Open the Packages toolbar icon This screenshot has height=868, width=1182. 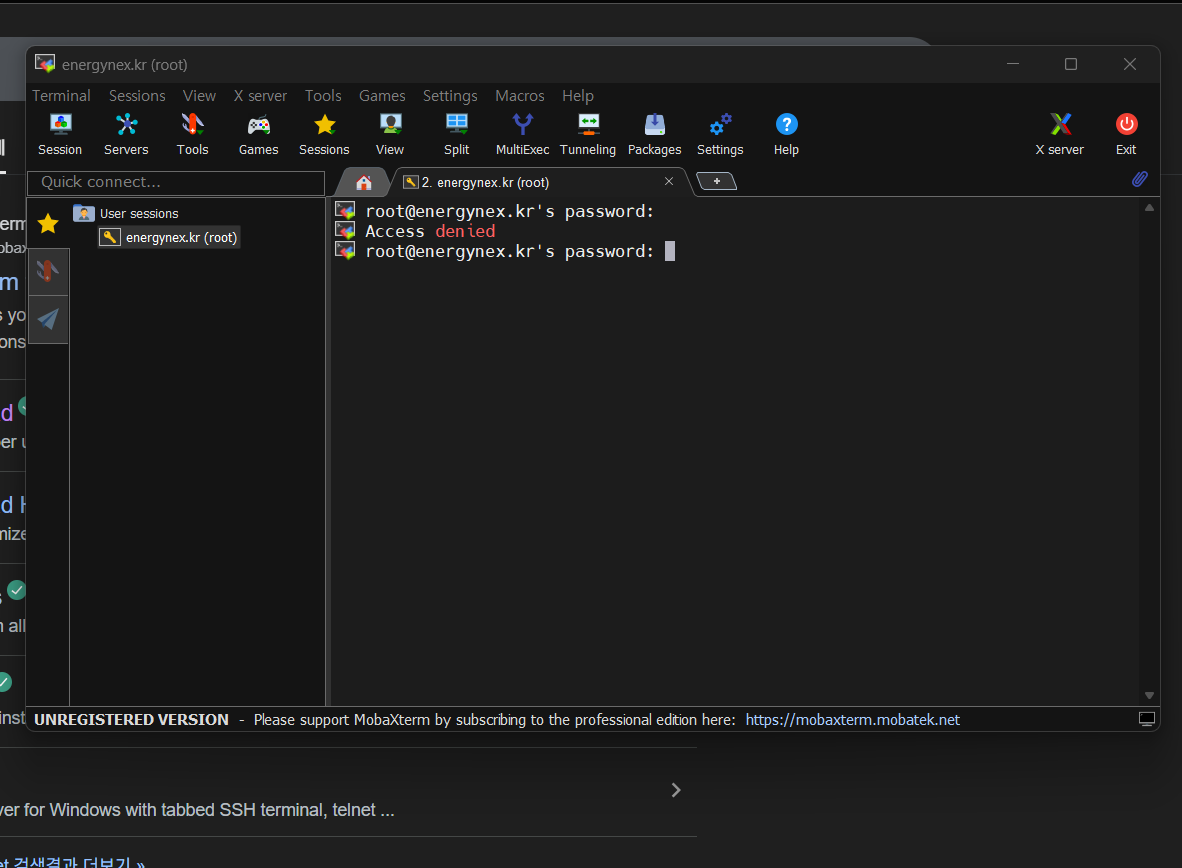(x=654, y=134)
